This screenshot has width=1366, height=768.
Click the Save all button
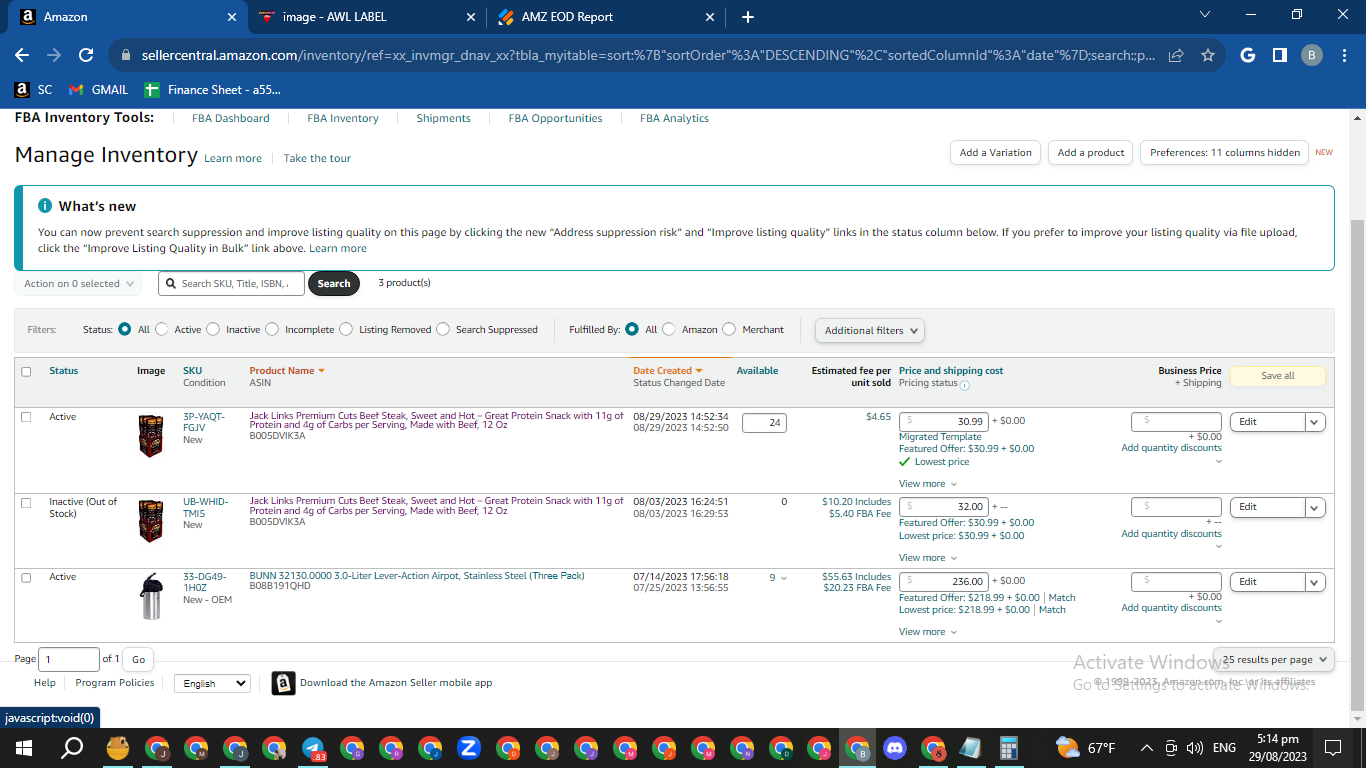point(1277,376)
